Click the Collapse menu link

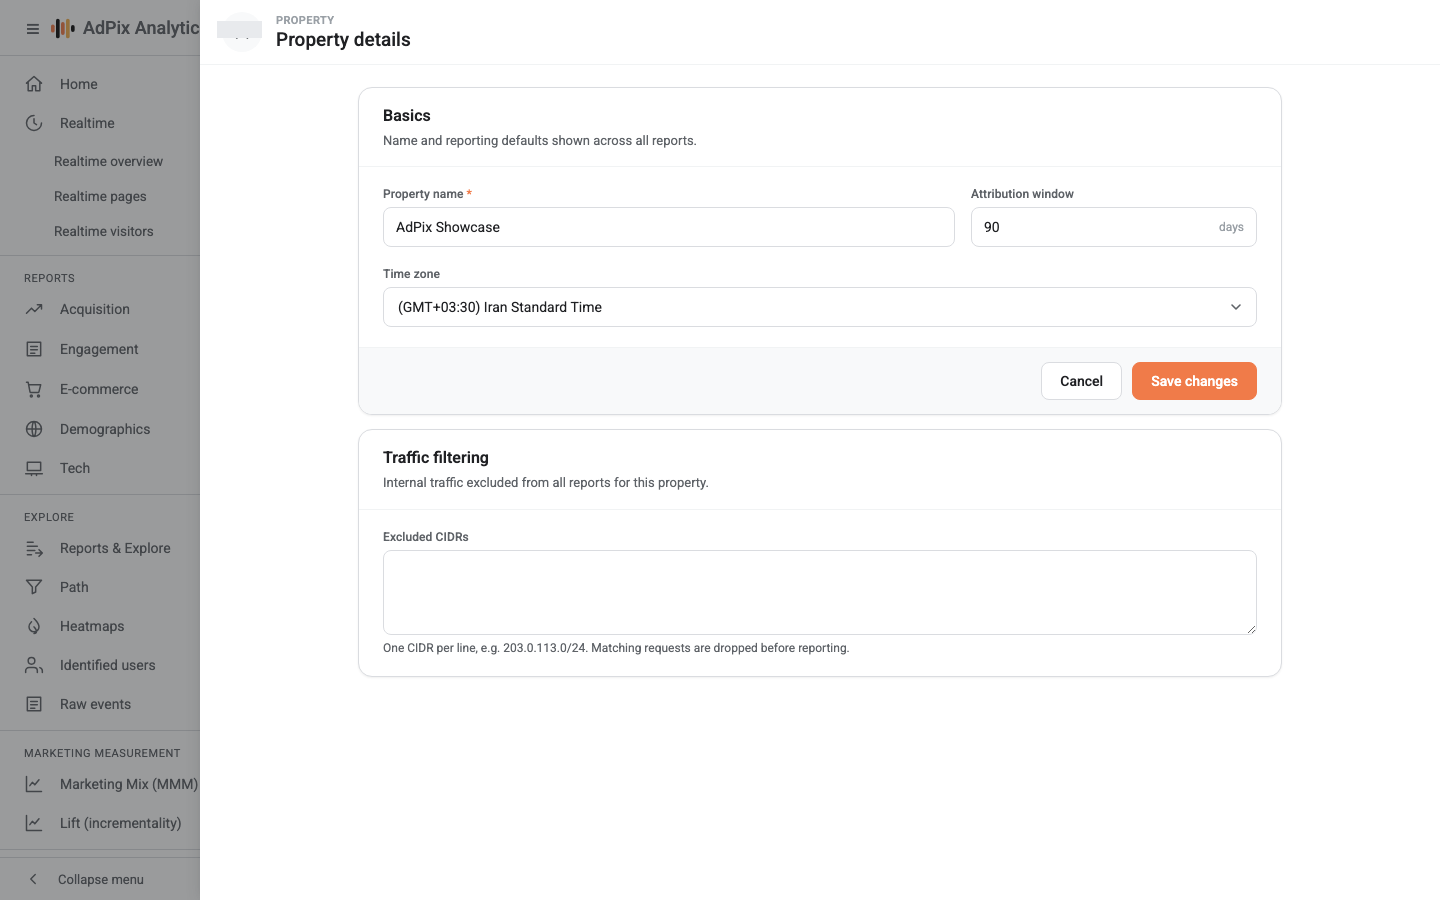pyautogui.click(x=101, y=879)
